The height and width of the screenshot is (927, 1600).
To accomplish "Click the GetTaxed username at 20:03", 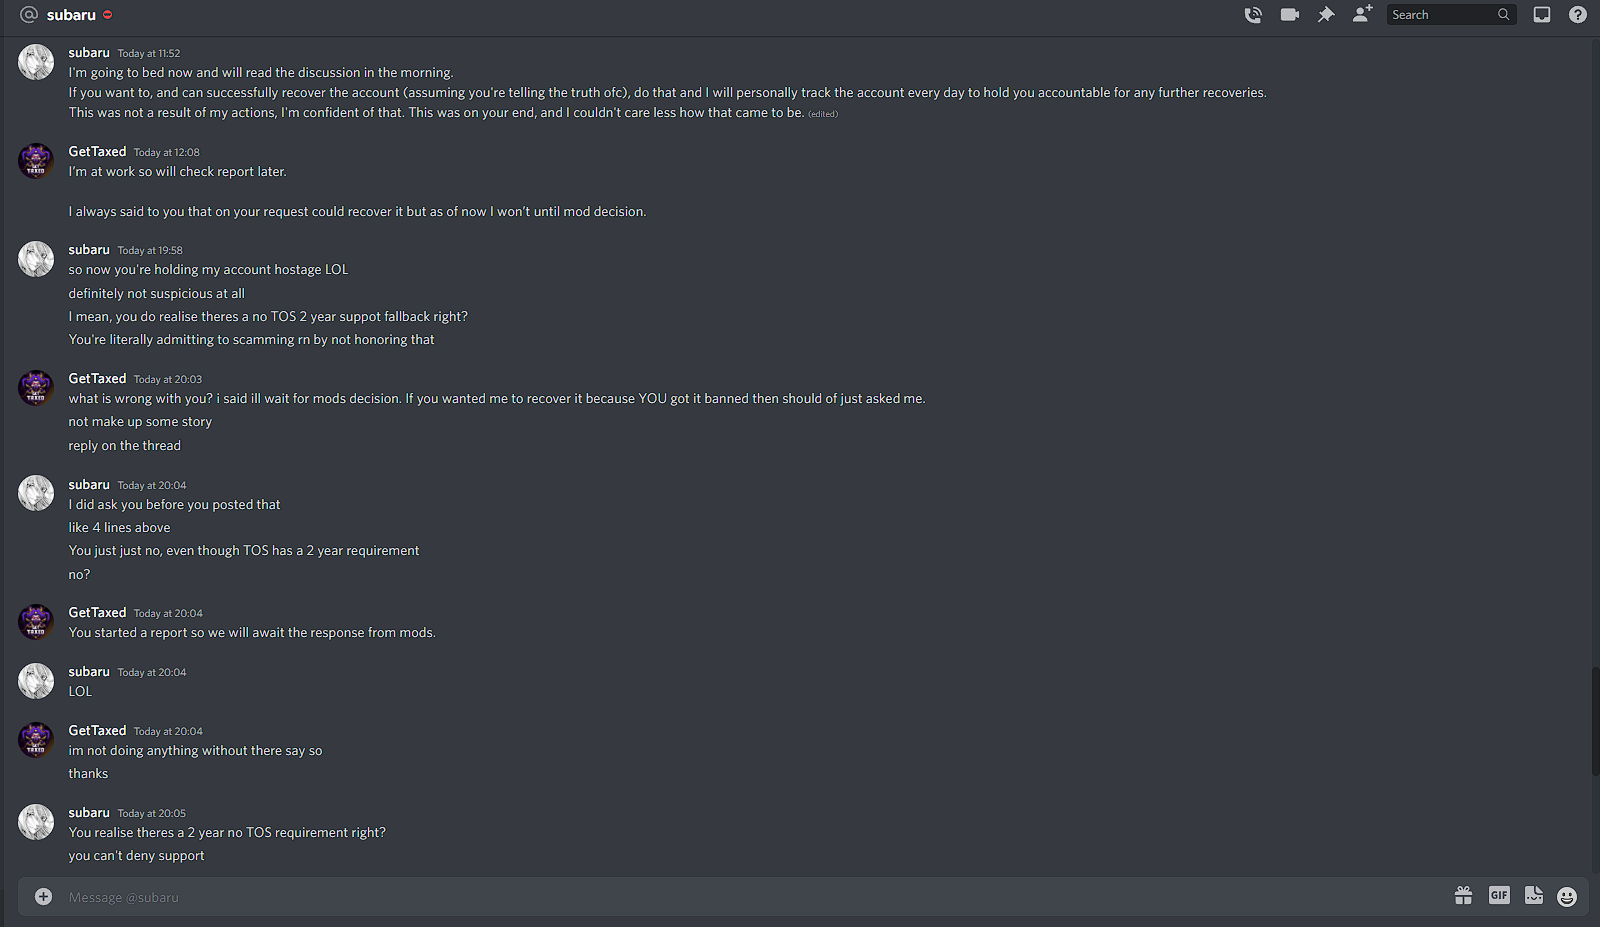I will [x=97, y=378].
